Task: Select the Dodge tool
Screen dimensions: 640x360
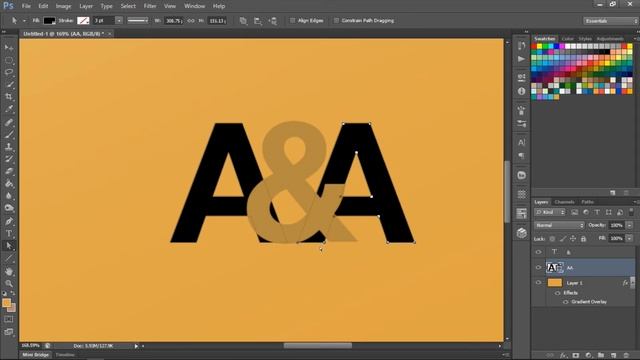Action: [9, 208]
